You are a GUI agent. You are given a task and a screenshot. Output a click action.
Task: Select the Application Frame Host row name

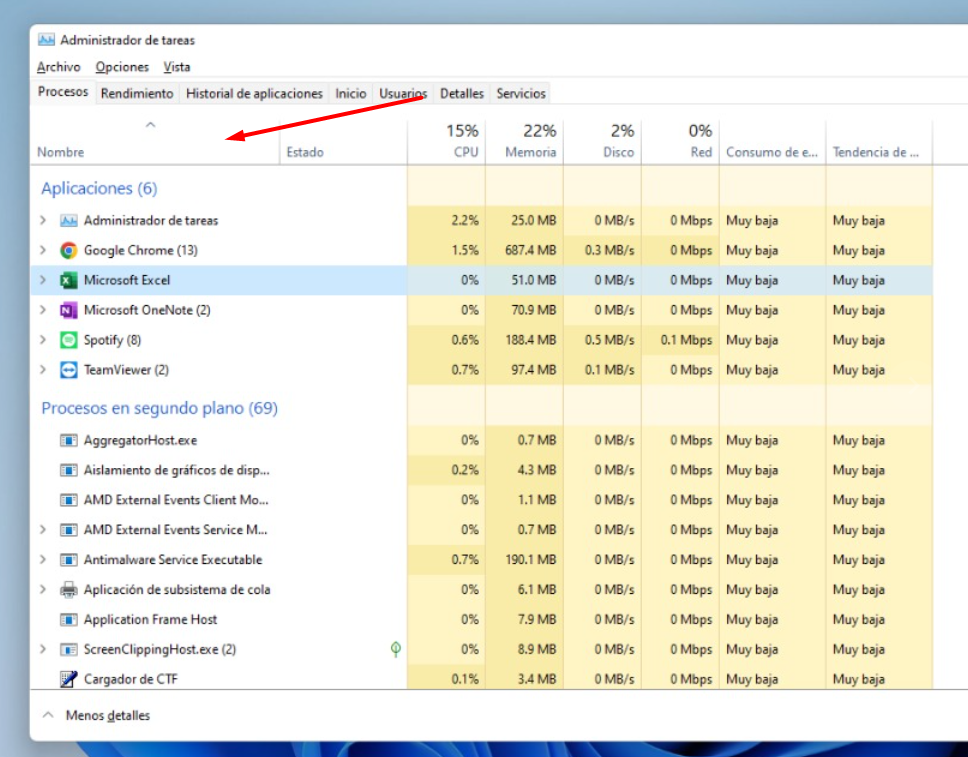(151, 619)
